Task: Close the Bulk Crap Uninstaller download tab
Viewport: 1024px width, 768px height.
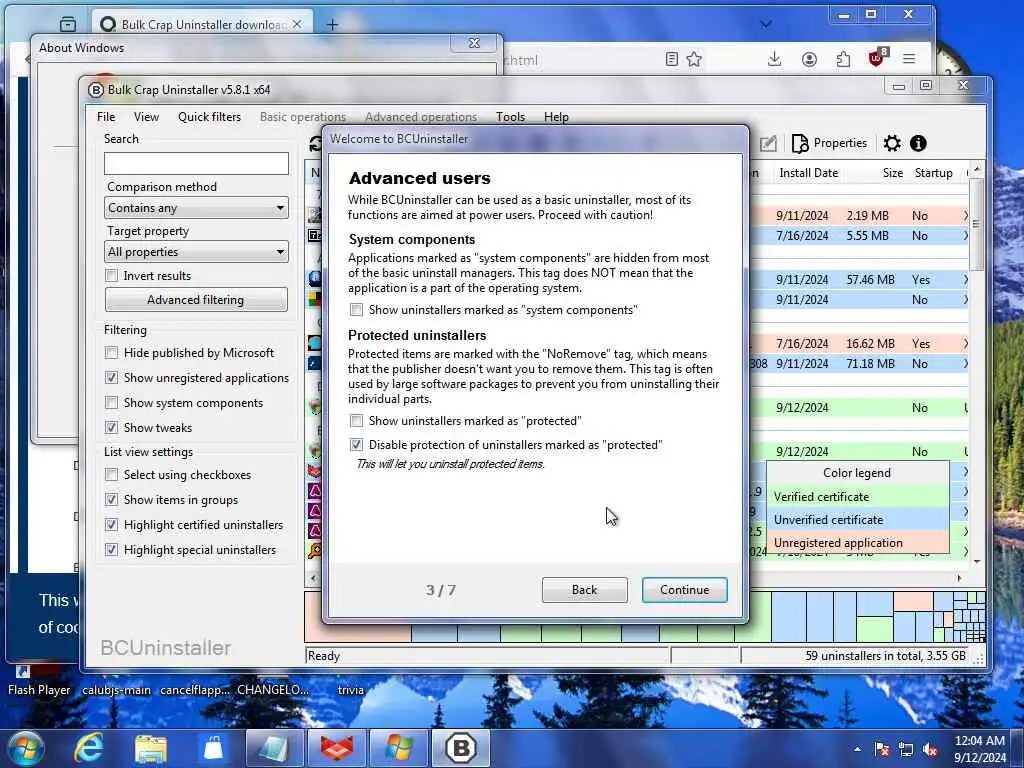Action: 297,24
